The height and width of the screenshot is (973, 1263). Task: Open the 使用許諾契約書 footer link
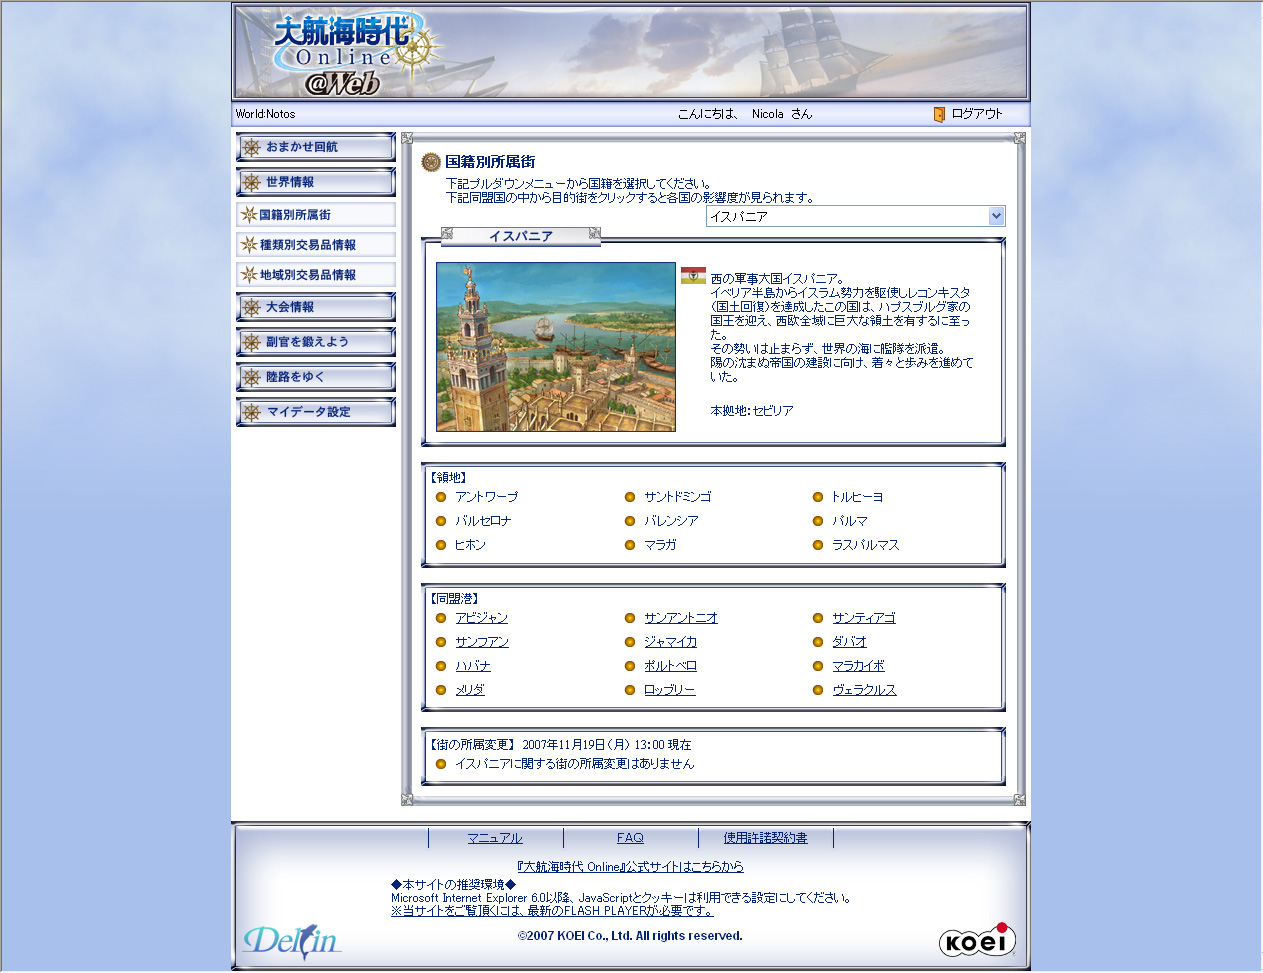tap(766, 838)
